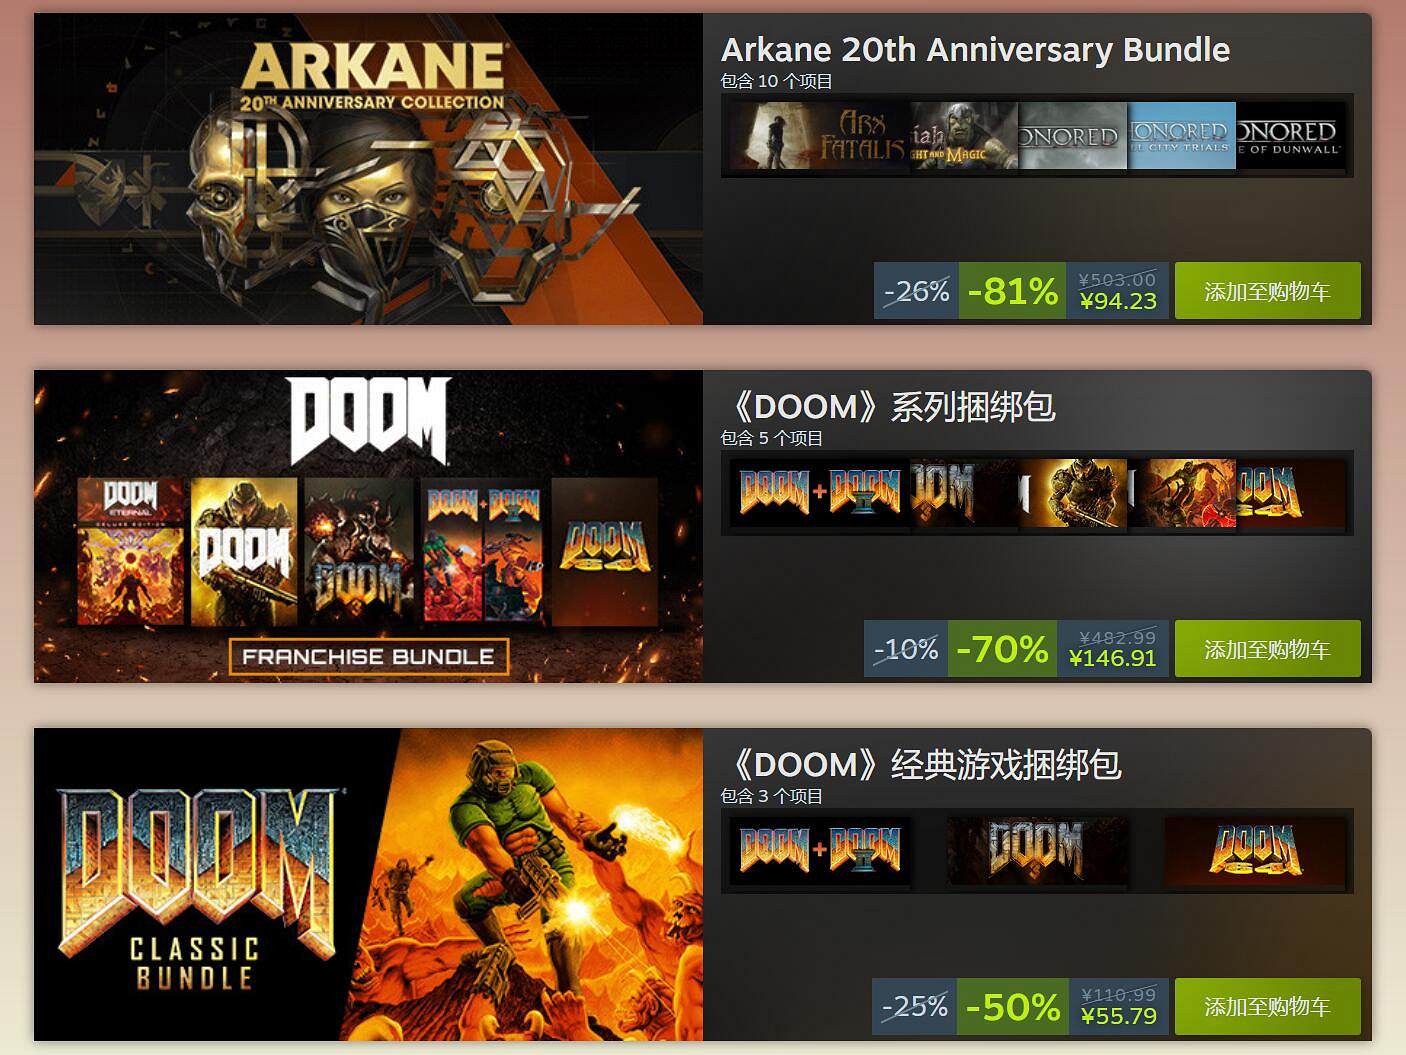Add DOOM franchise bundle to cart

point(1267,649)
